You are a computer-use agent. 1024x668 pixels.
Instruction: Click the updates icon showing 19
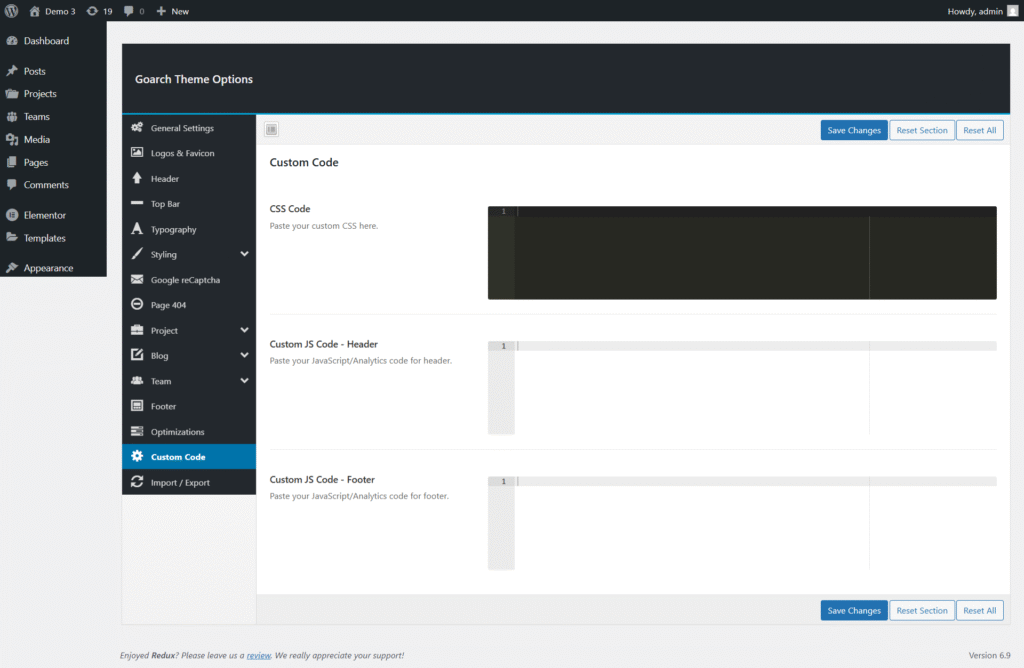[x=92, y=11]
